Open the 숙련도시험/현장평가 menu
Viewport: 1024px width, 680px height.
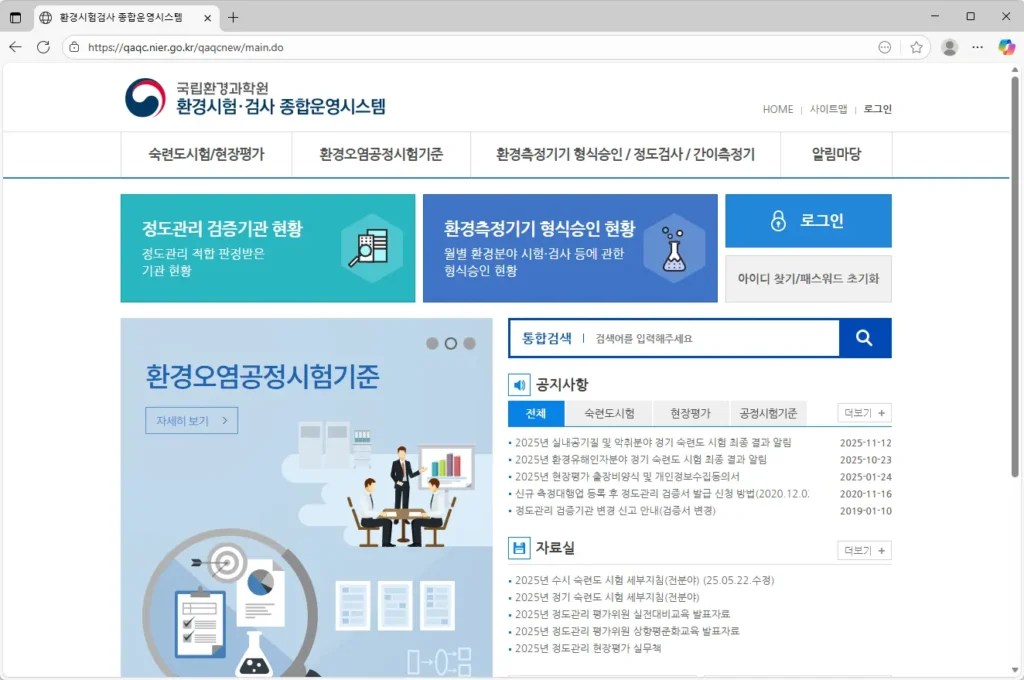(x=206, y=154)
